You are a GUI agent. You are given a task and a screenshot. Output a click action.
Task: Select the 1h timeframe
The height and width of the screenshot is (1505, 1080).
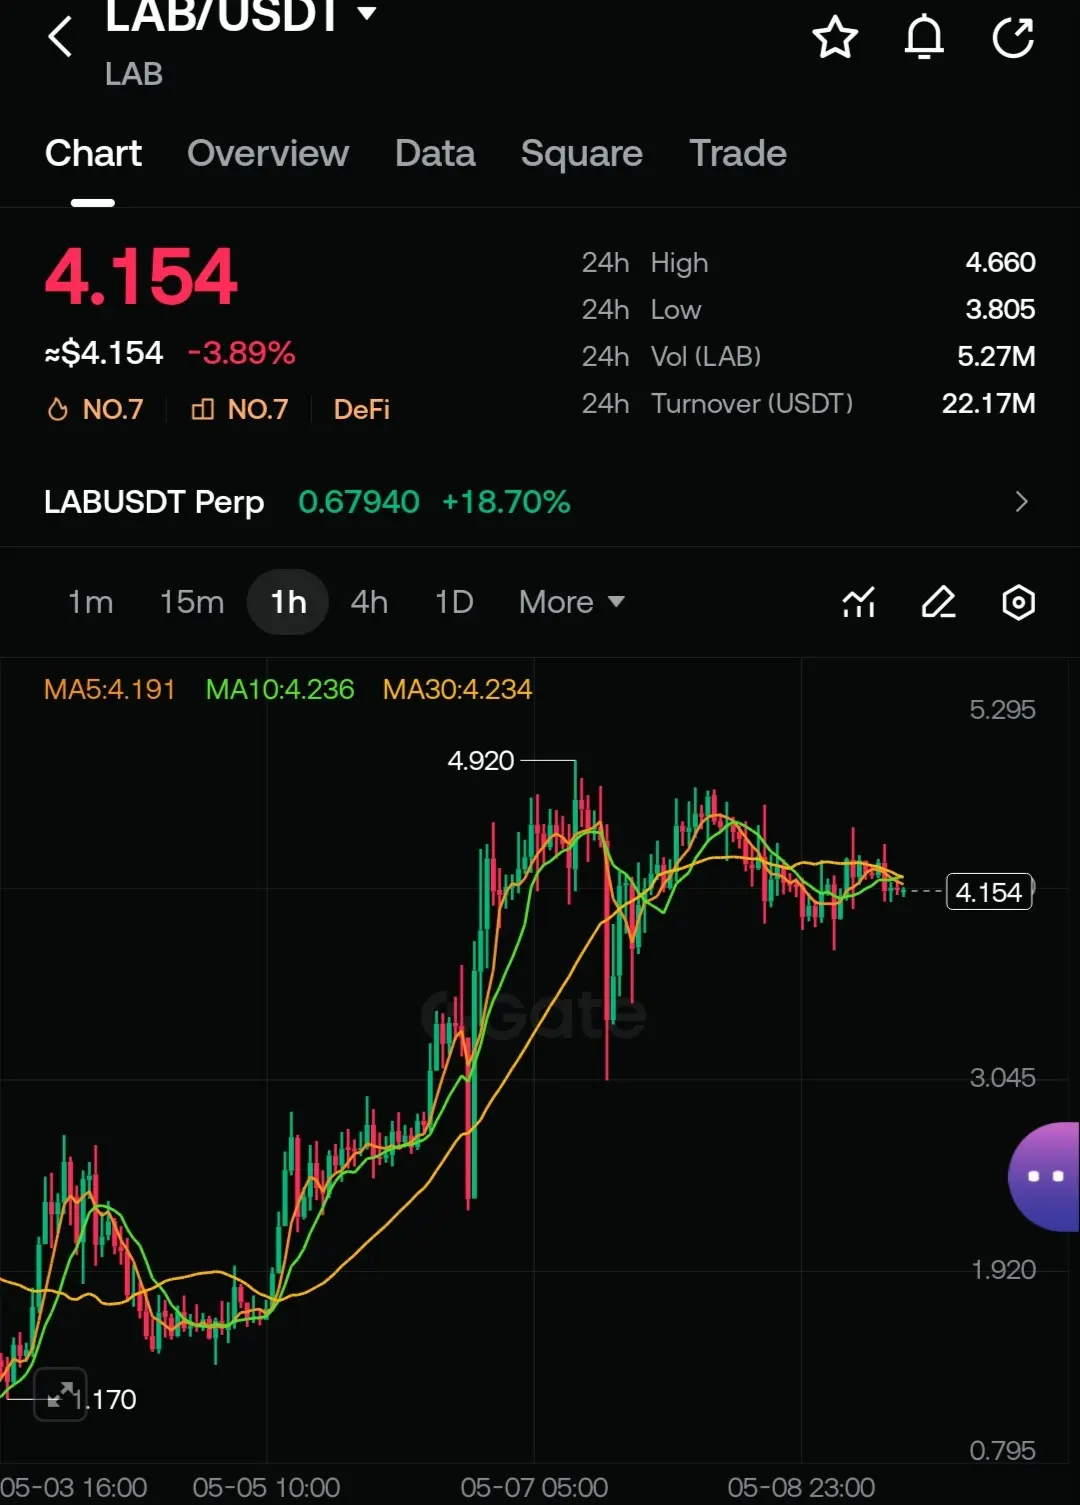pos(288,602)
